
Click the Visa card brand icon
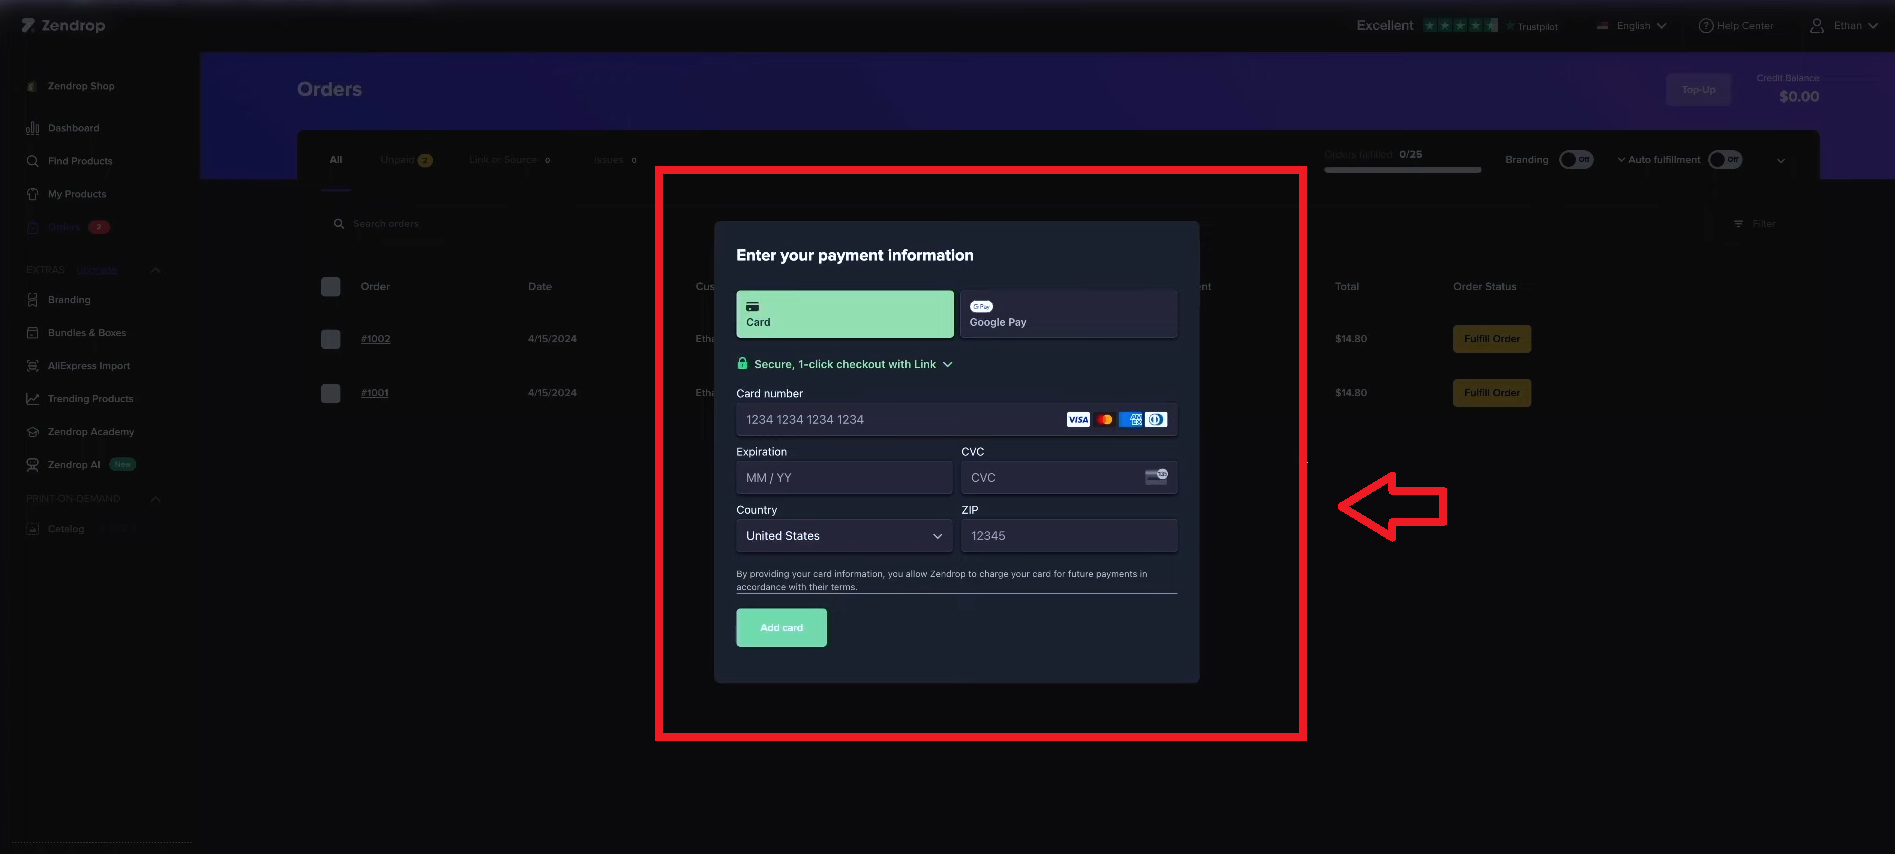click(x=1078, y=420)
